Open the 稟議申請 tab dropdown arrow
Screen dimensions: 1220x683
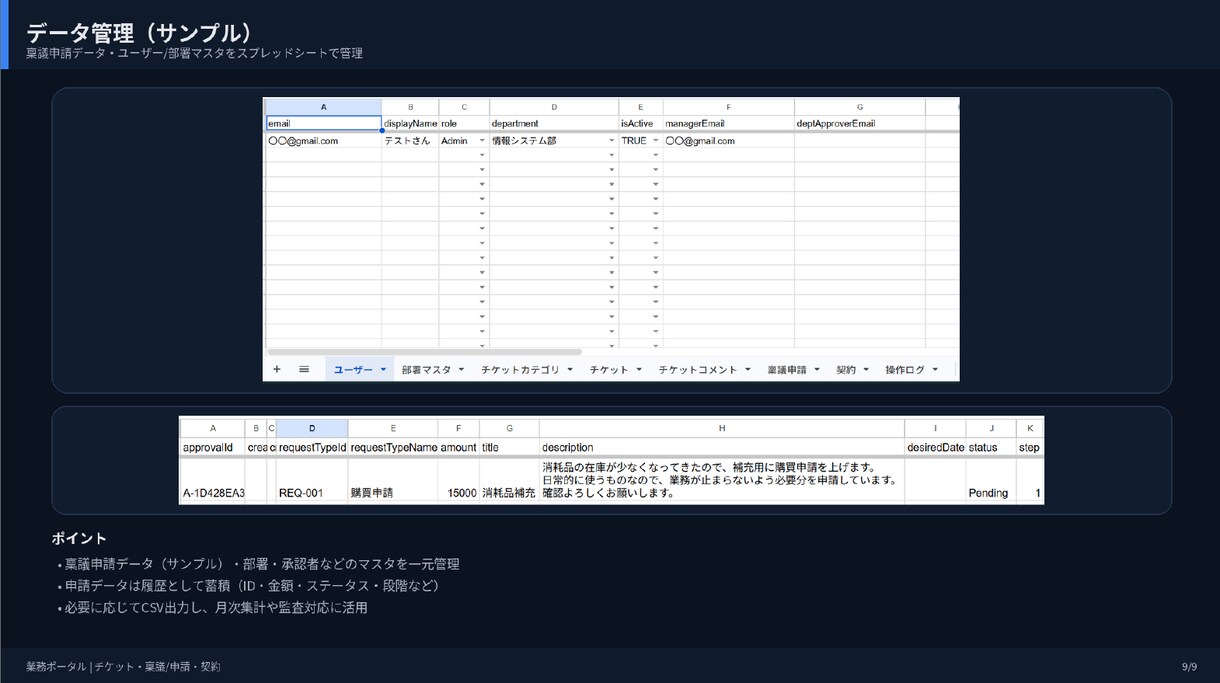(x=816, y=370)
